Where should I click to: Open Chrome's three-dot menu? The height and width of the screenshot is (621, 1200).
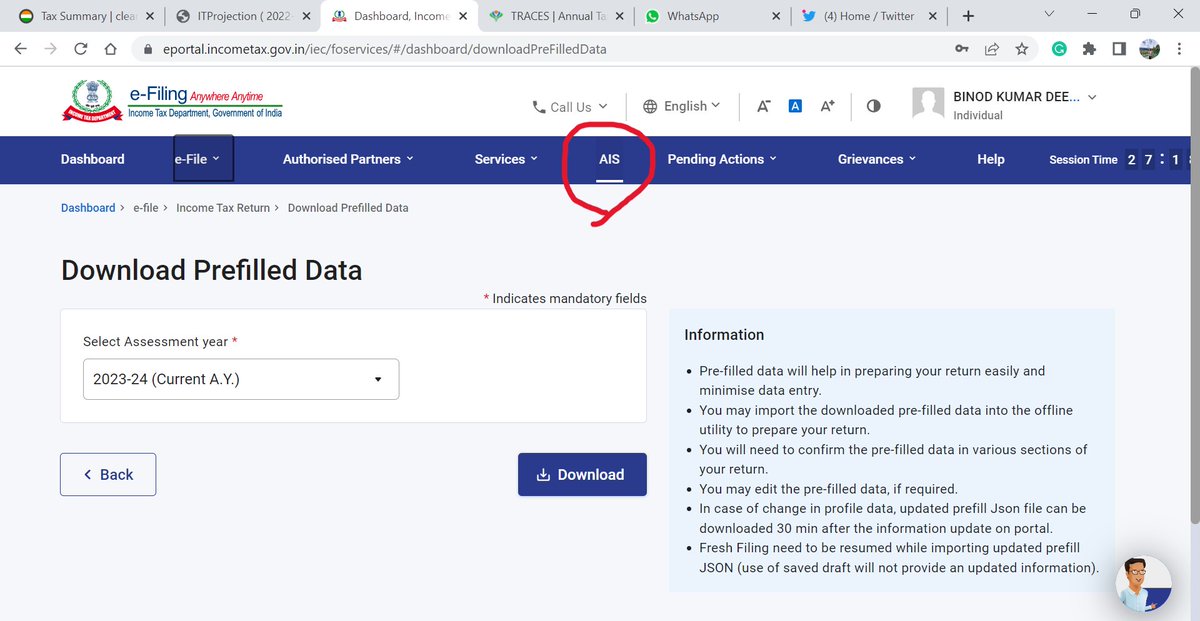[1181, 49]
